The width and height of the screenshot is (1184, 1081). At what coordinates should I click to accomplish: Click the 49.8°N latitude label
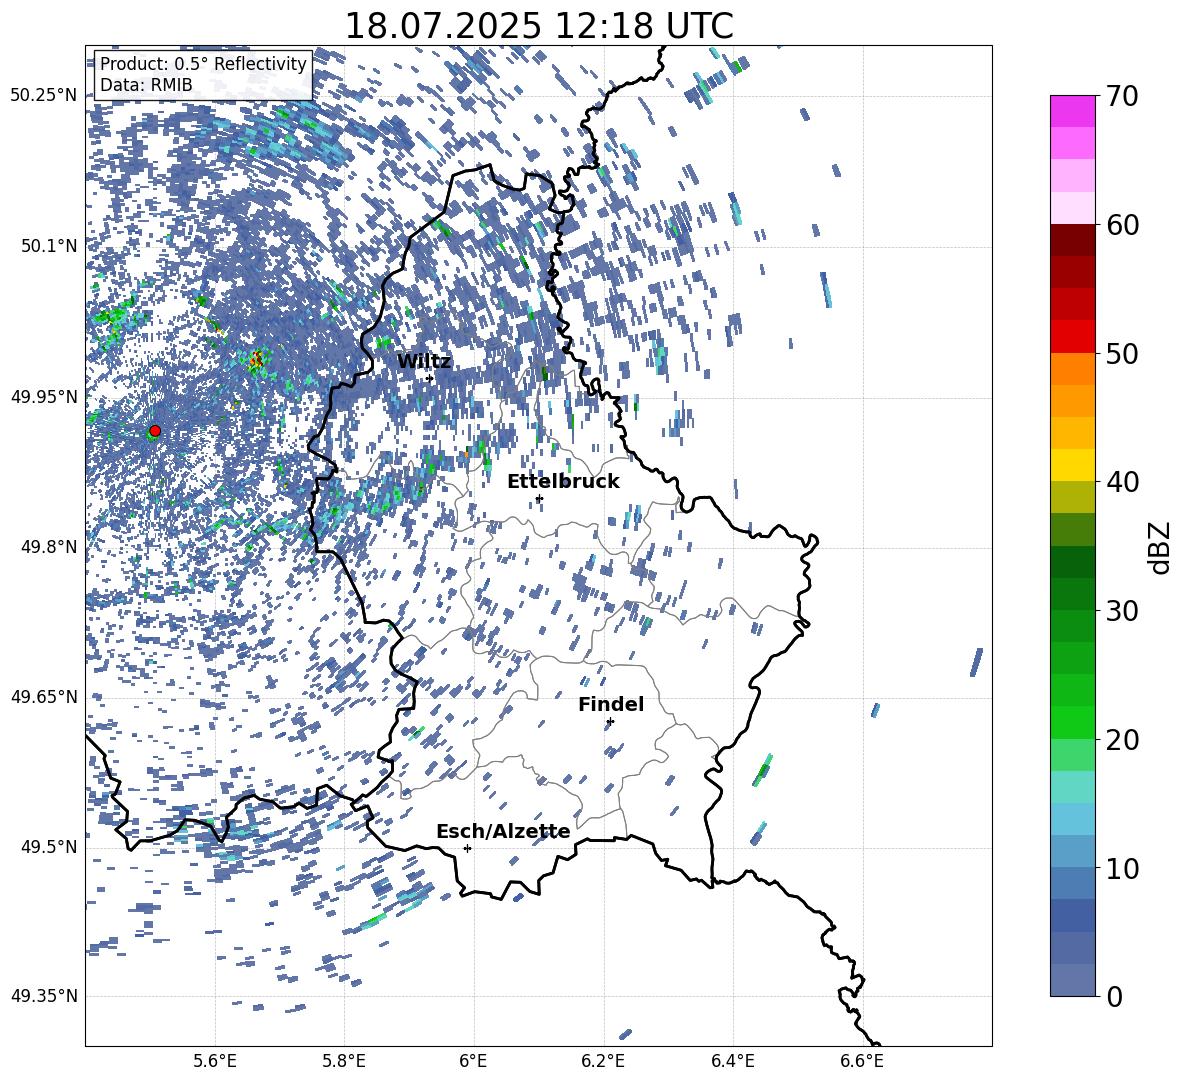[x=49, y=547]
